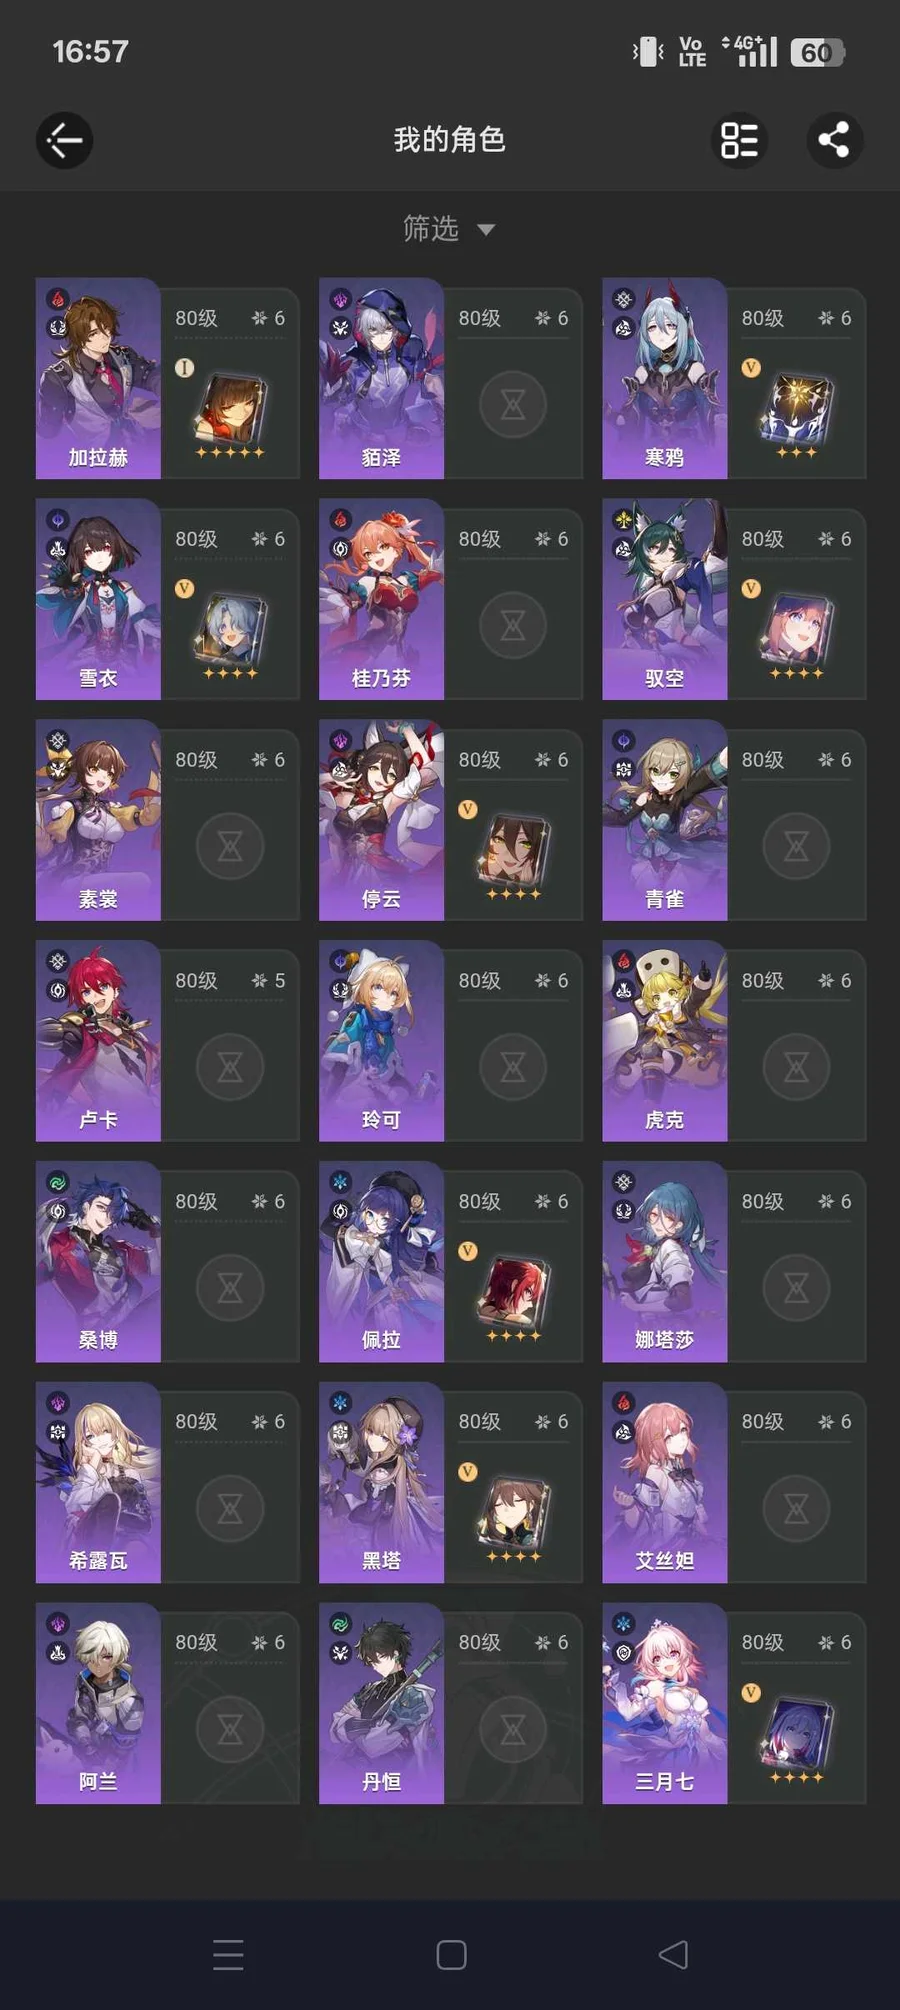The width and height of the screenshot is (900, 2010).
Task: Open 寒鸦's three-star light cone
Action: pos(796,410)
